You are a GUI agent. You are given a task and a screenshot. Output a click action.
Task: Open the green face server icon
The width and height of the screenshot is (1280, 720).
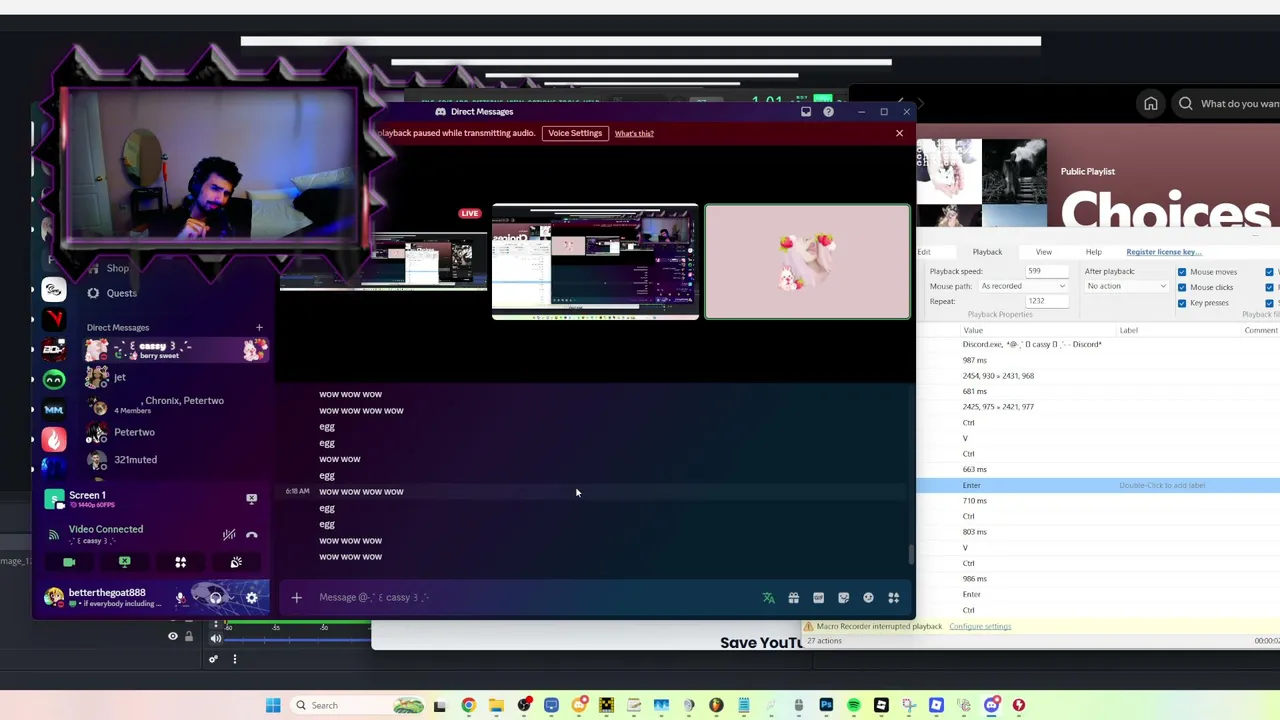(x=54, y=380)
